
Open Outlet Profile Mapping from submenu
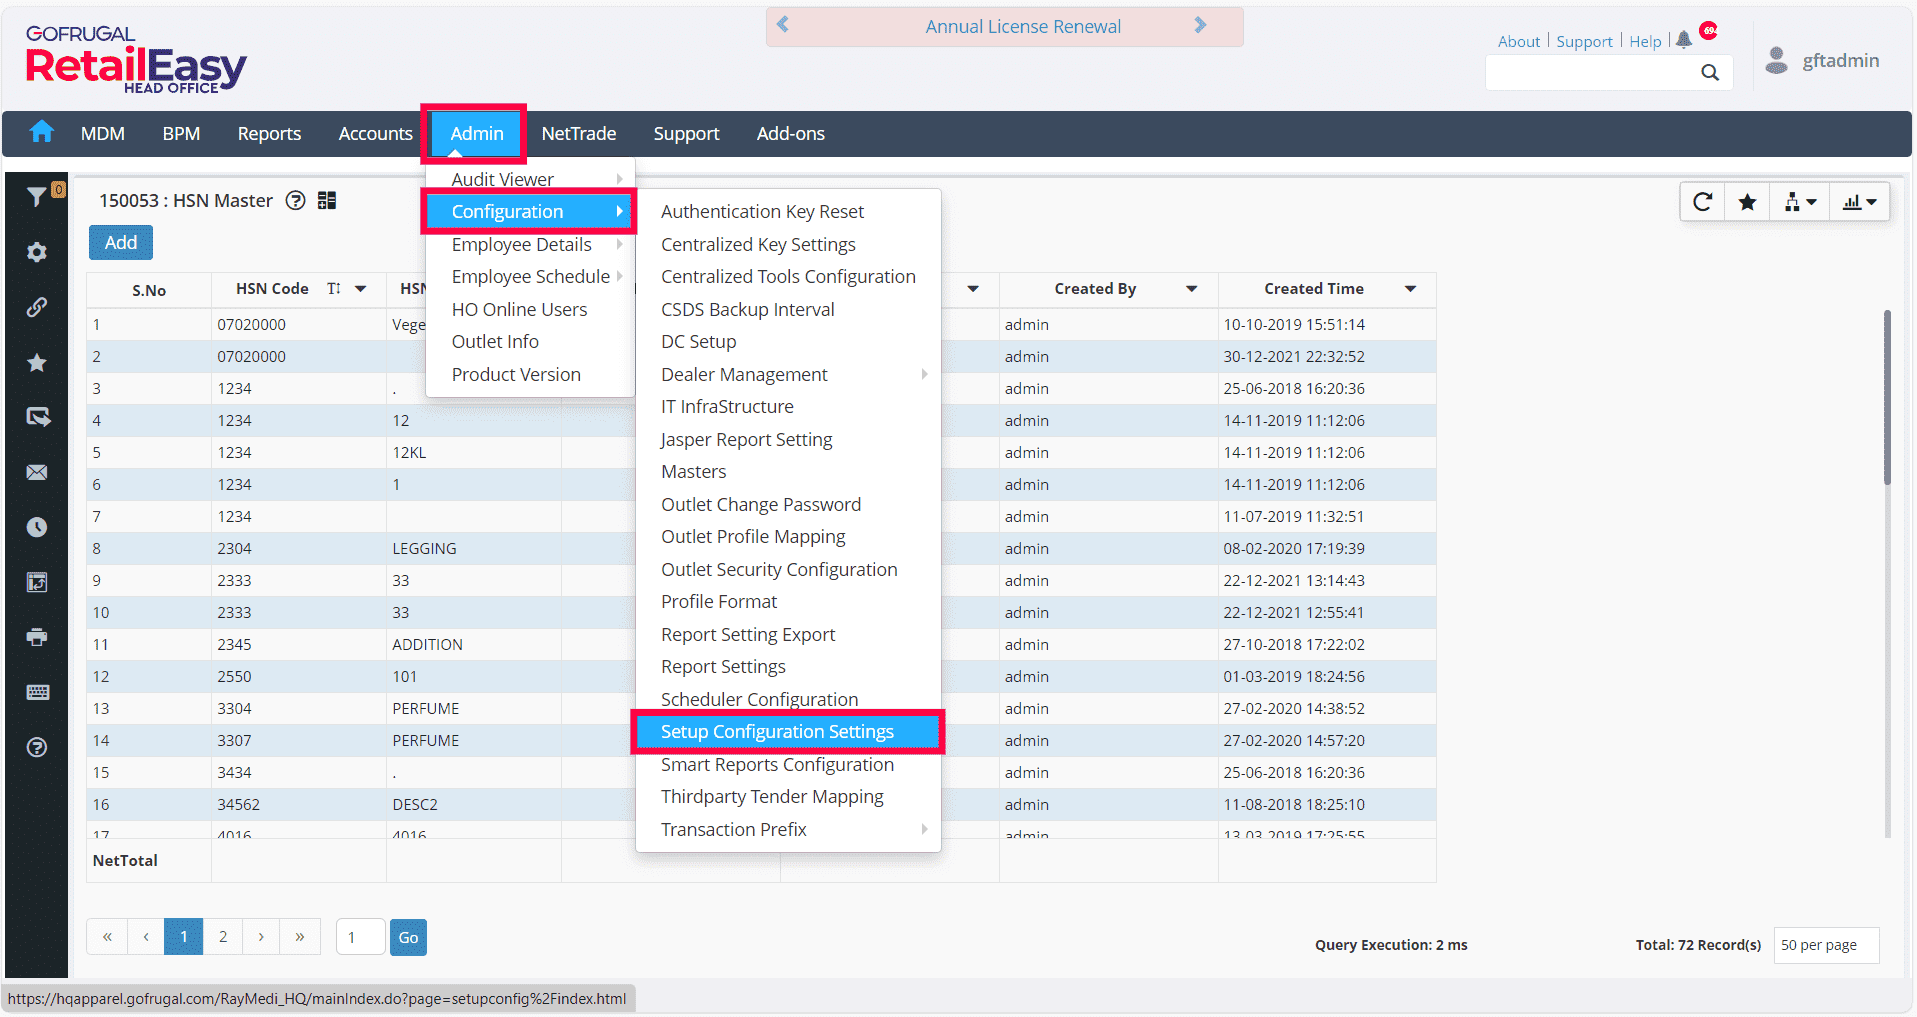pyautogui.click(x=753, y=537)
